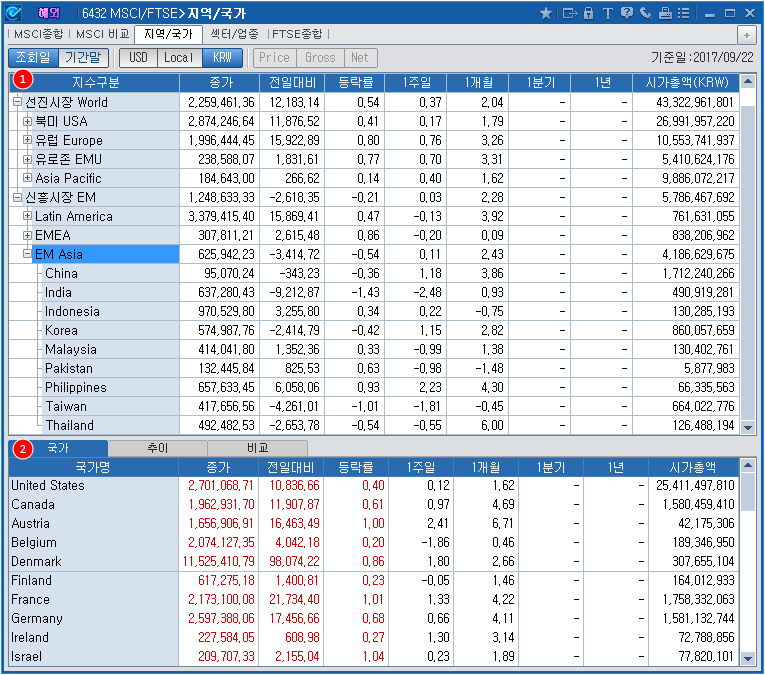Open help via the question bubble icon
Image resolution: width=765 pixels, height=675 pixels.
626,13
